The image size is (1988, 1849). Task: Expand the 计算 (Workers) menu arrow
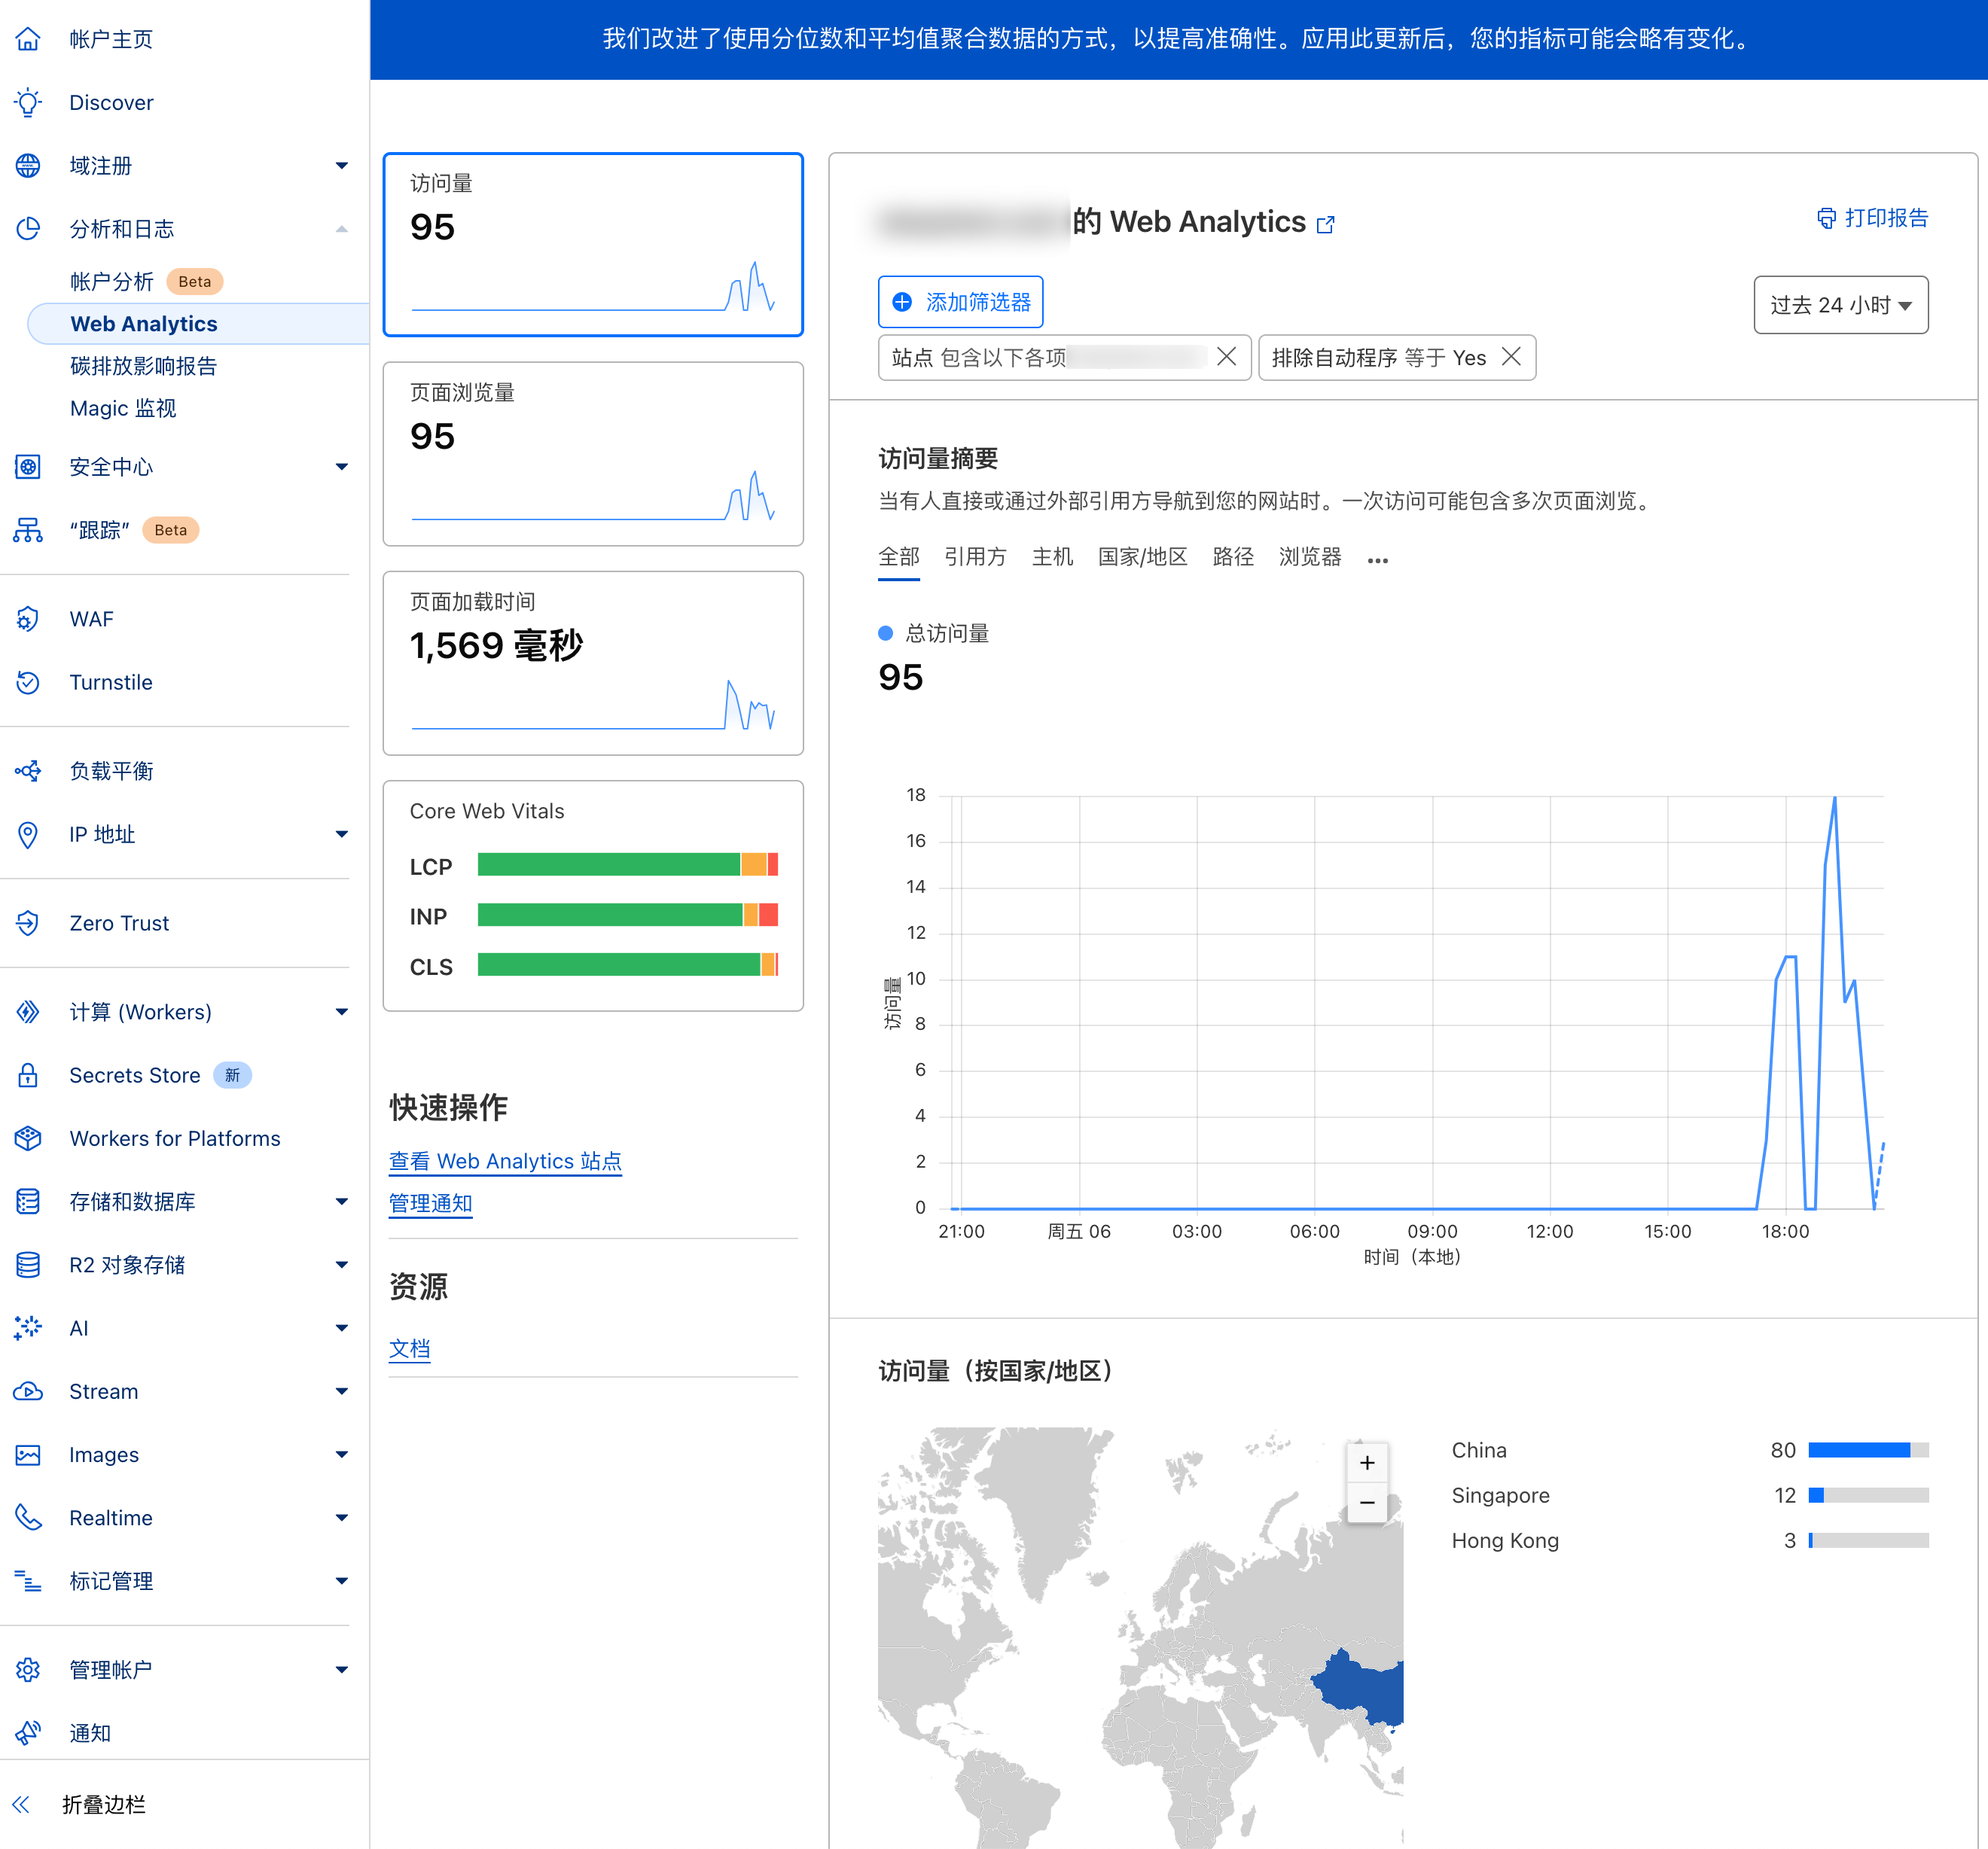(x=341, y=1012)
